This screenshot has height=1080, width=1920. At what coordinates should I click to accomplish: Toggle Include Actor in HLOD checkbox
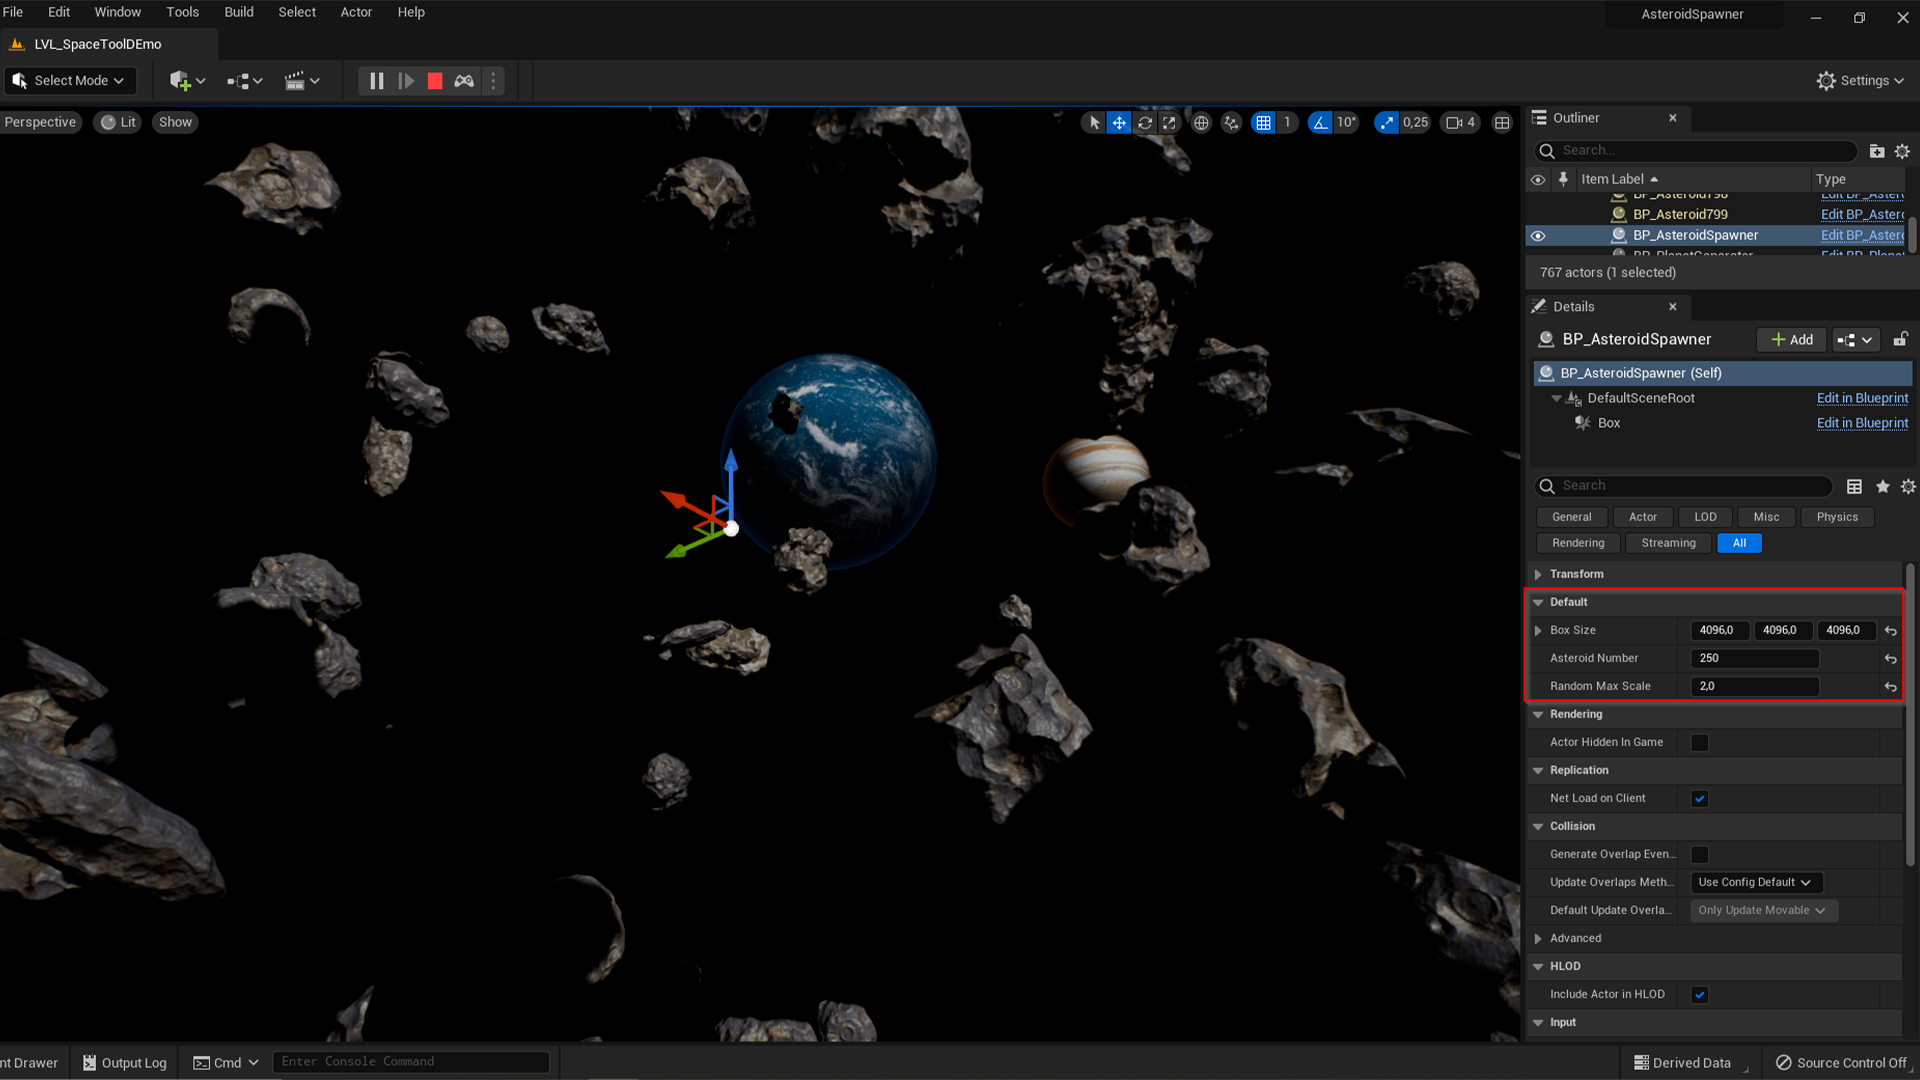coord(1699,994)
